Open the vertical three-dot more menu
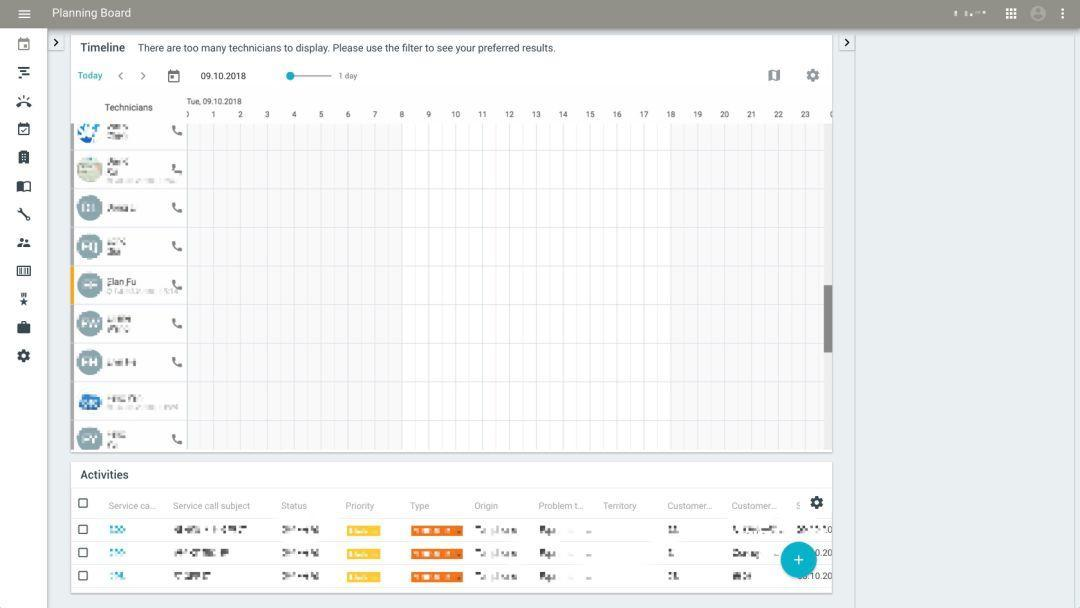 [x=1062, y=14]
